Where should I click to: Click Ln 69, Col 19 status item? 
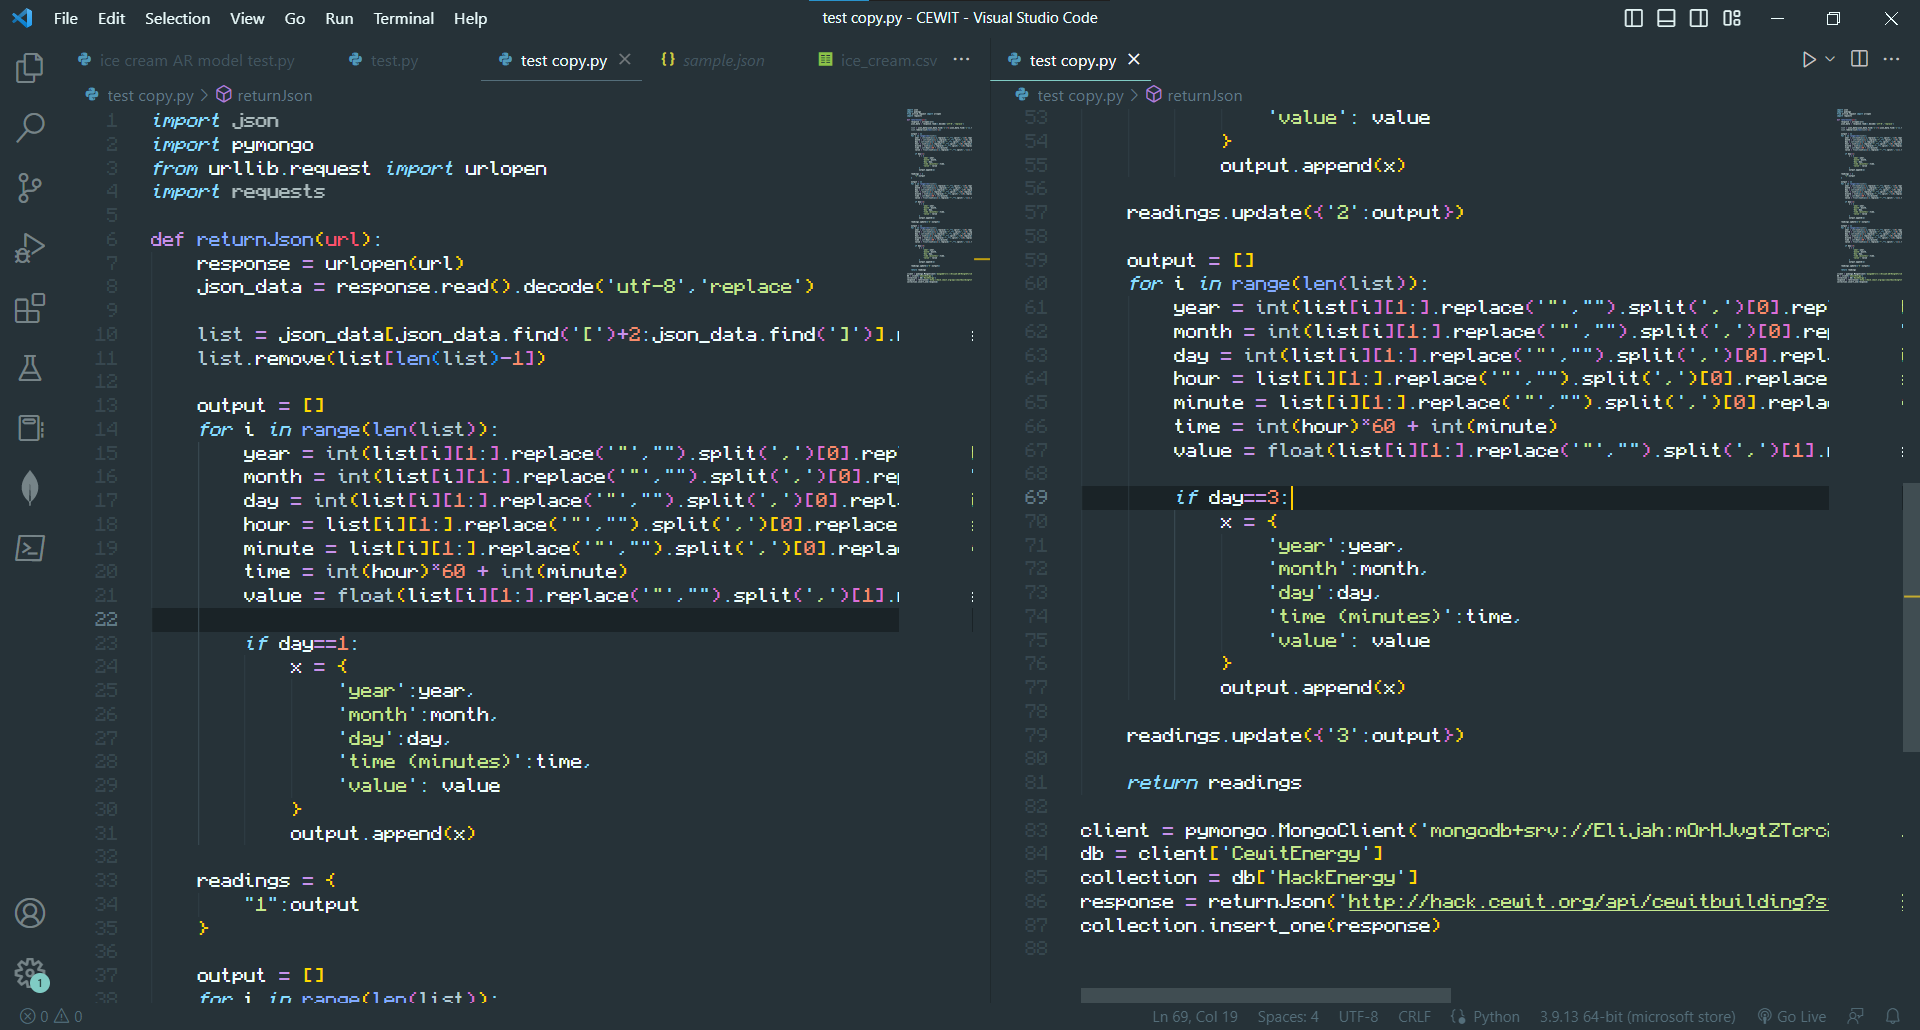point(1194,1016)
